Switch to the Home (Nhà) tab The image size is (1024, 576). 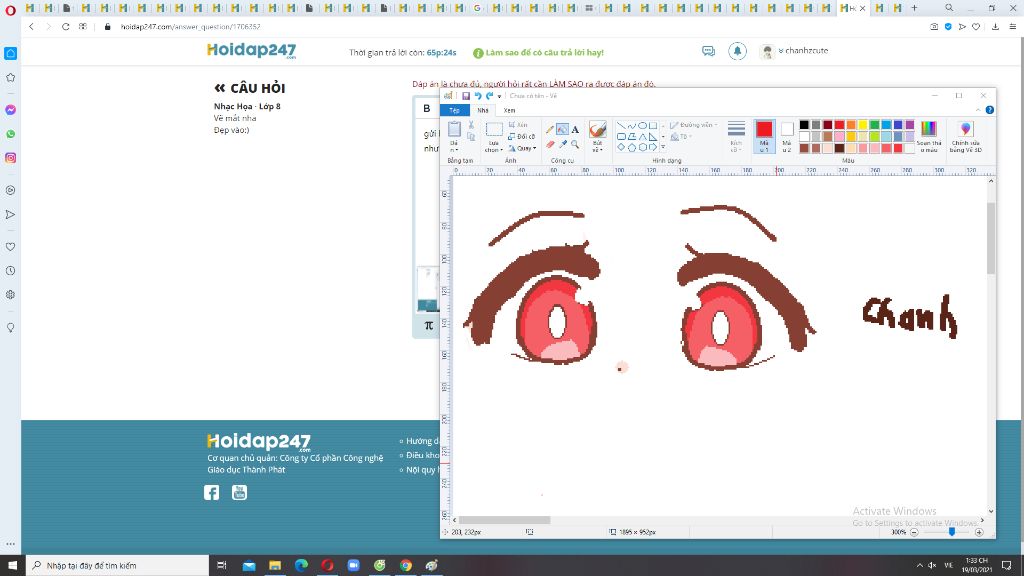483,110
